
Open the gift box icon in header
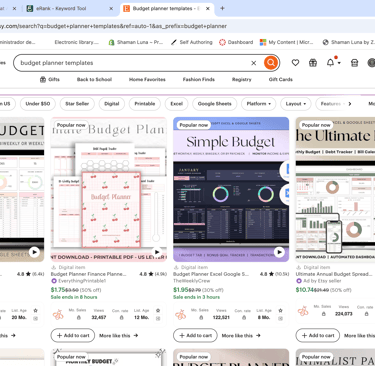pyautogui.click(x=313, y=63)
